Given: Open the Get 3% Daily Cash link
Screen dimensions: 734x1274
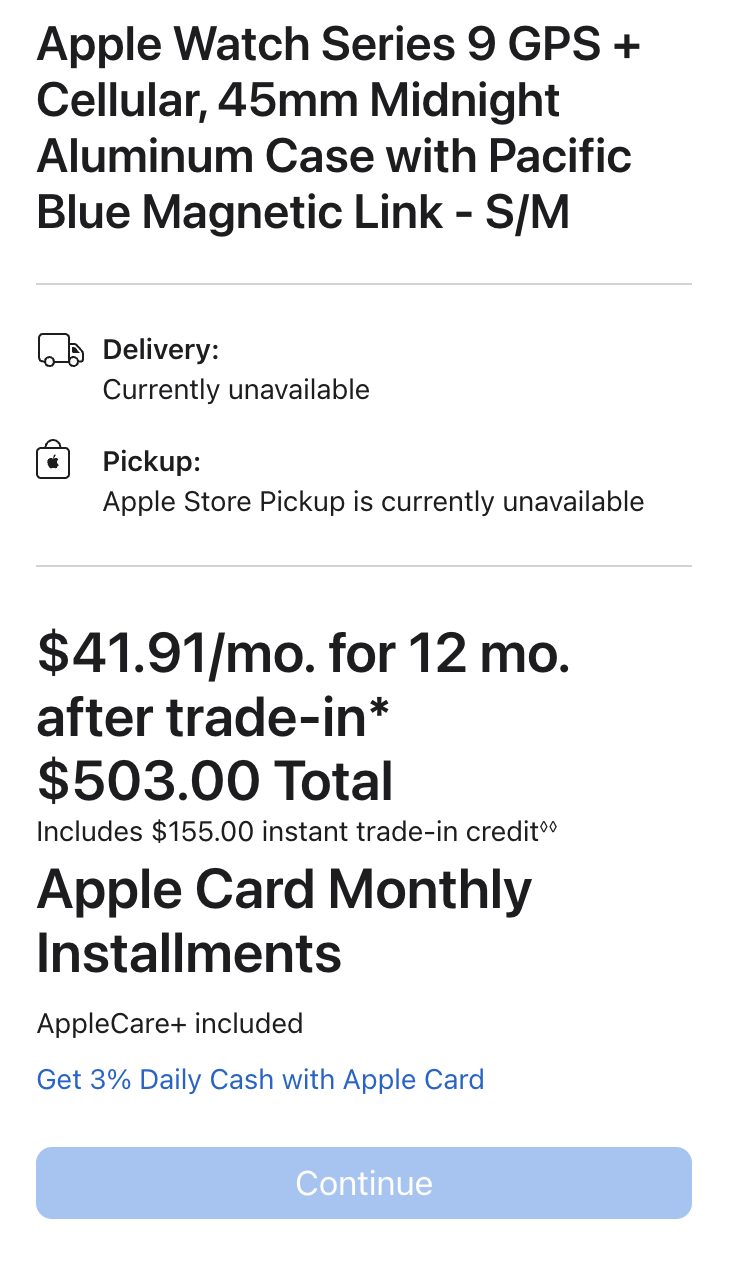Looking at the screenshot, I should (260, 1080).
